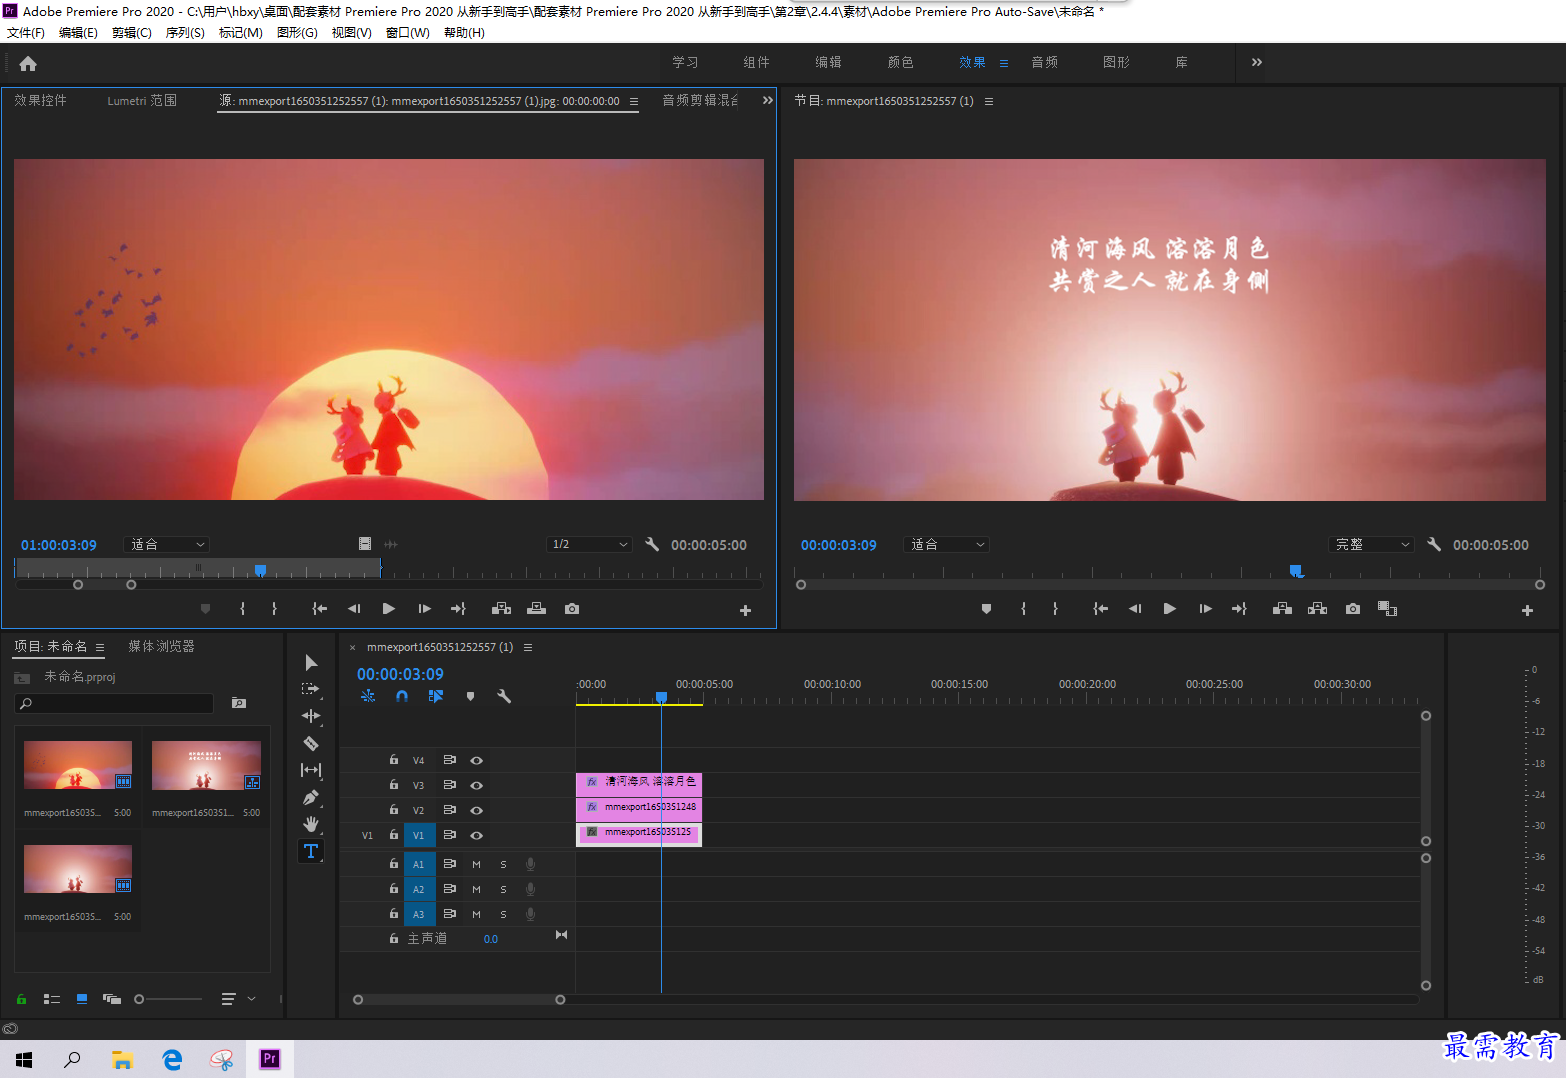Screen dimensions: 1566x1078
Task: Step forward one frame in Program monitor
Action: (1206, 609)
